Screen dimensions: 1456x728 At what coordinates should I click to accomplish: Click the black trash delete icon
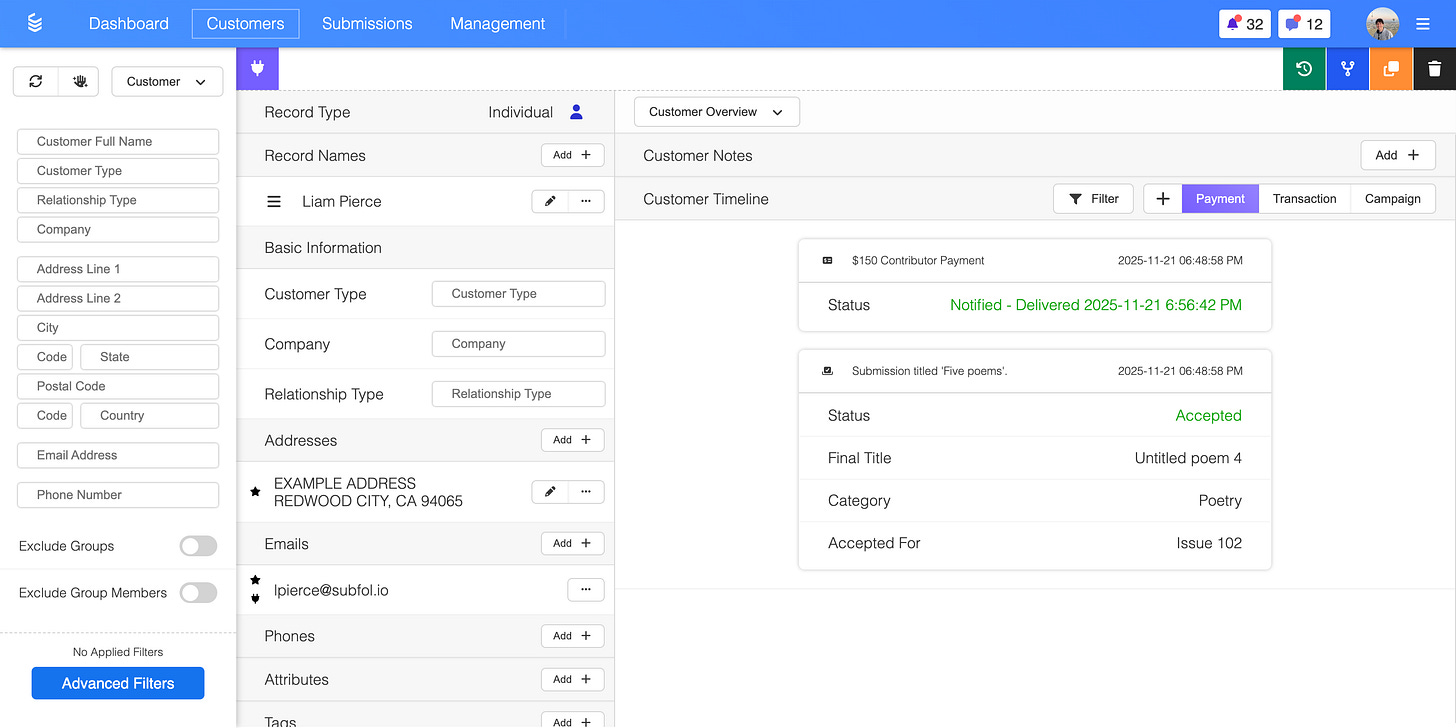click(x=1434, y=69)
